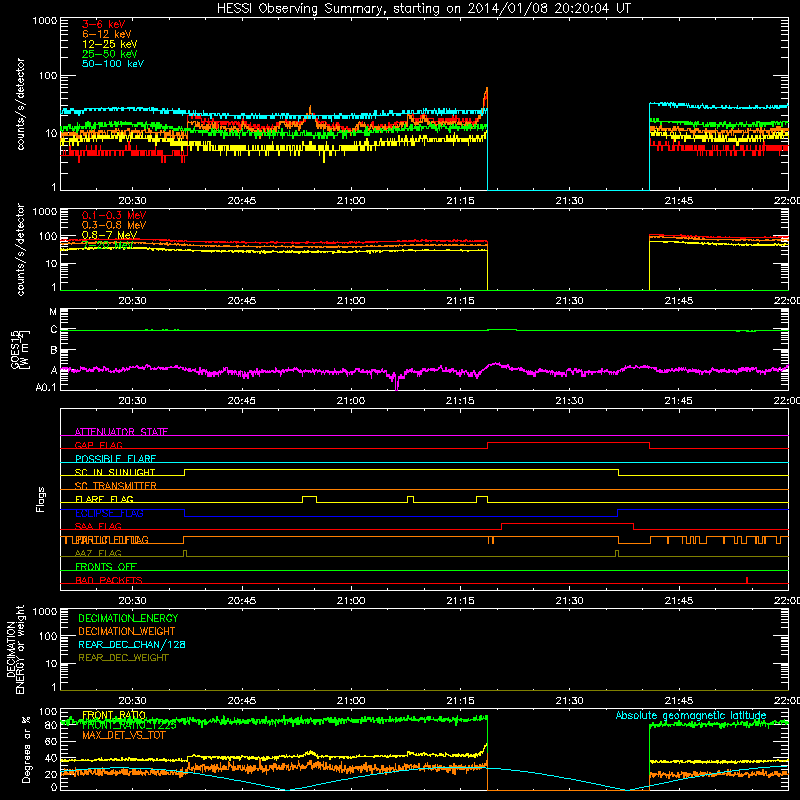Select the REAR_DEC_CHAN/128 legend label
This screenshot has height=800, width=800.
tap(132, 644)
